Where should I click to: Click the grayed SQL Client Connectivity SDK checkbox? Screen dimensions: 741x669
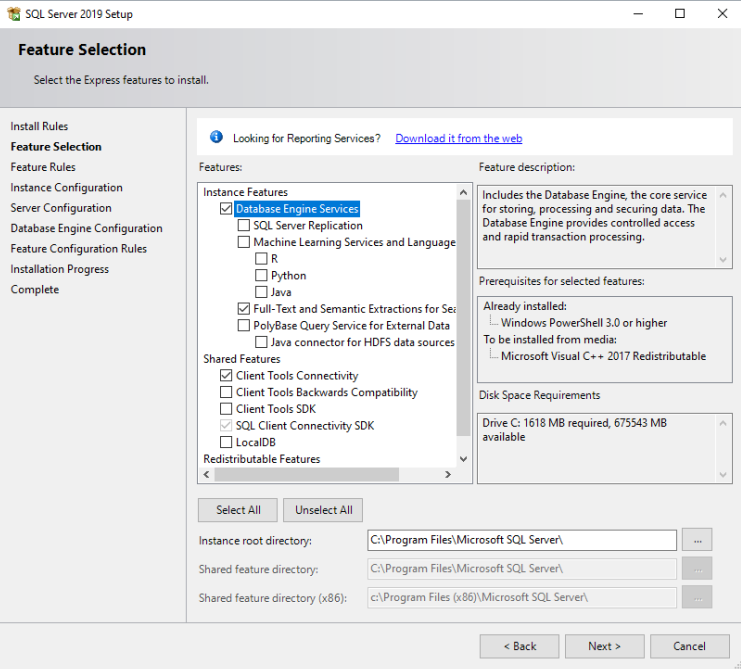tap(226, 425)
